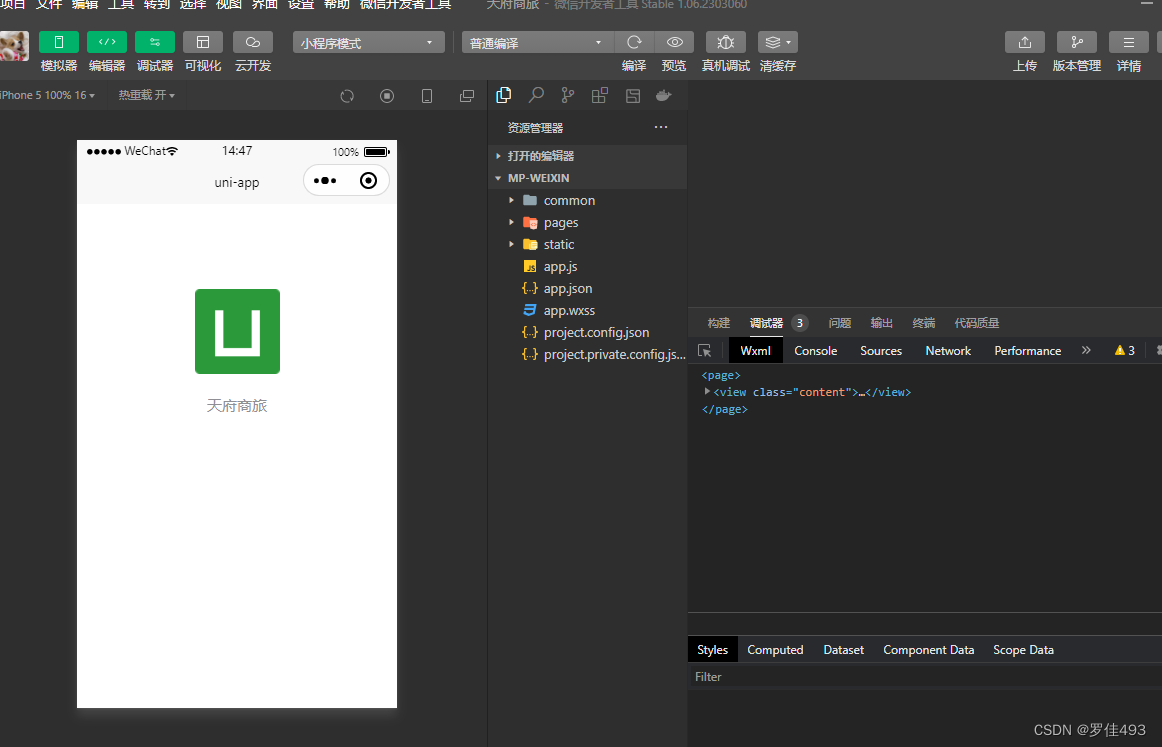Screen dimensions: 1162x747
Task: Open app.json file
Action: 567,289
